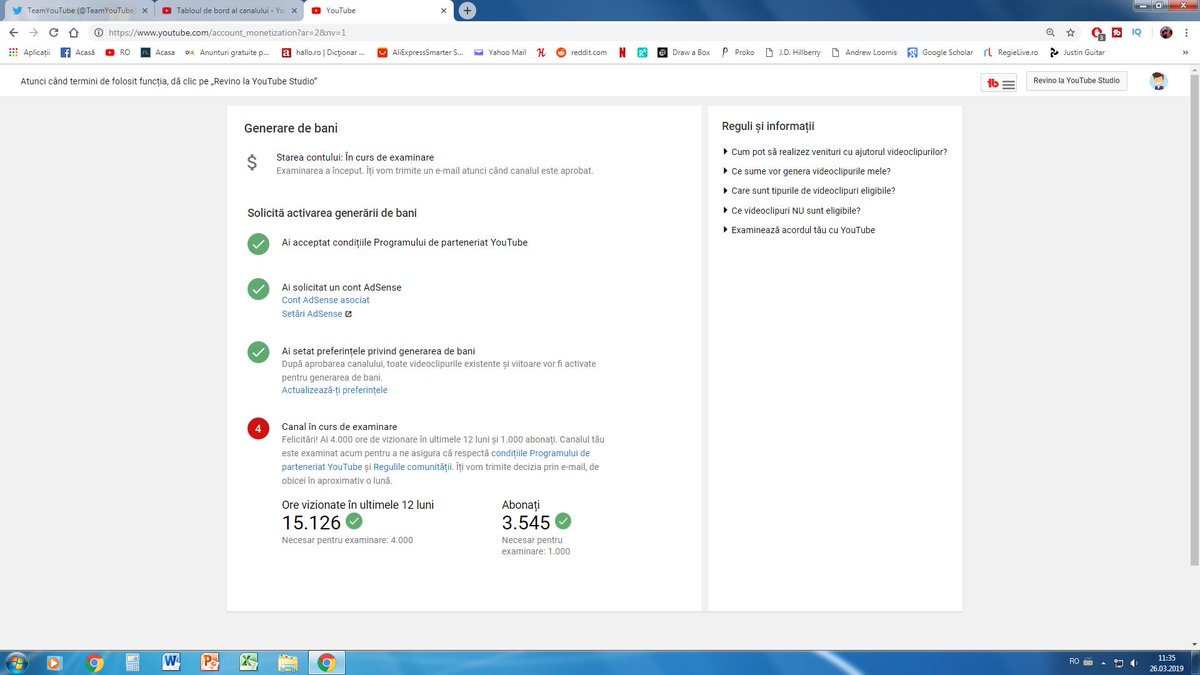Open the zoom magnifier icon in the address bar
1200x675 pixels.
click(x=1049, y=32)
